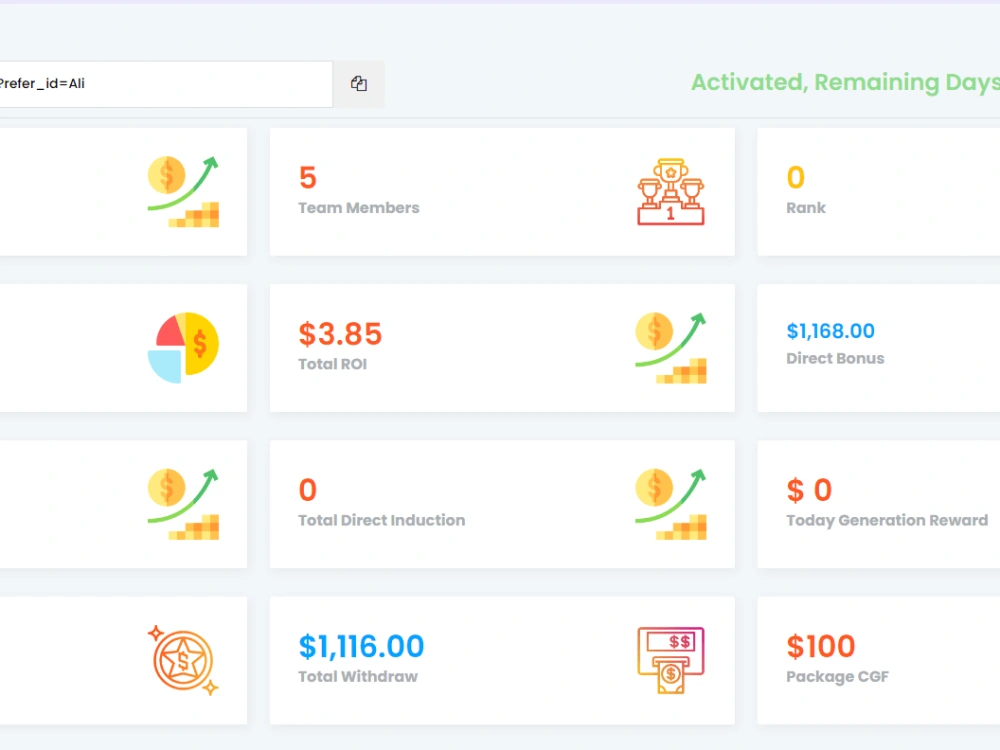Click the Rank value 0

(x=795, y=177)
